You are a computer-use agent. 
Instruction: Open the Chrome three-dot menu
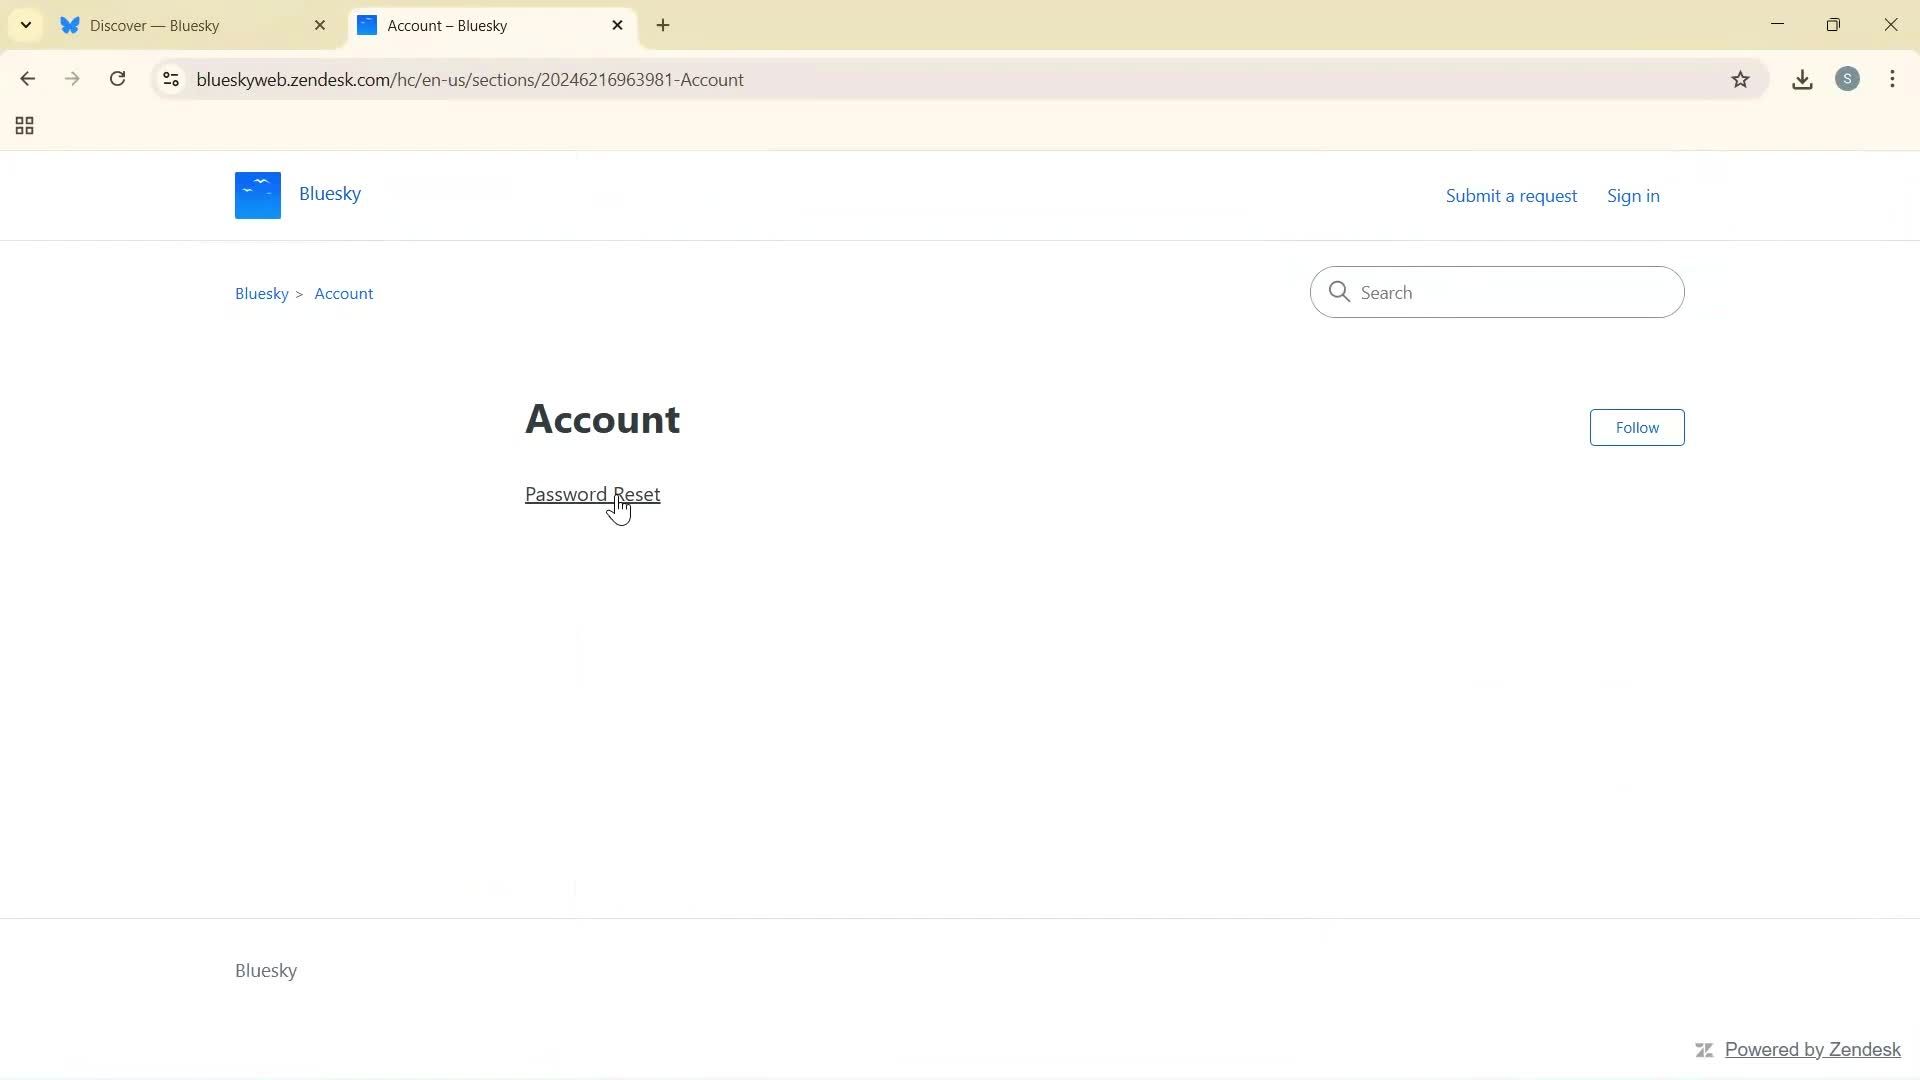tap(1892, 79)
